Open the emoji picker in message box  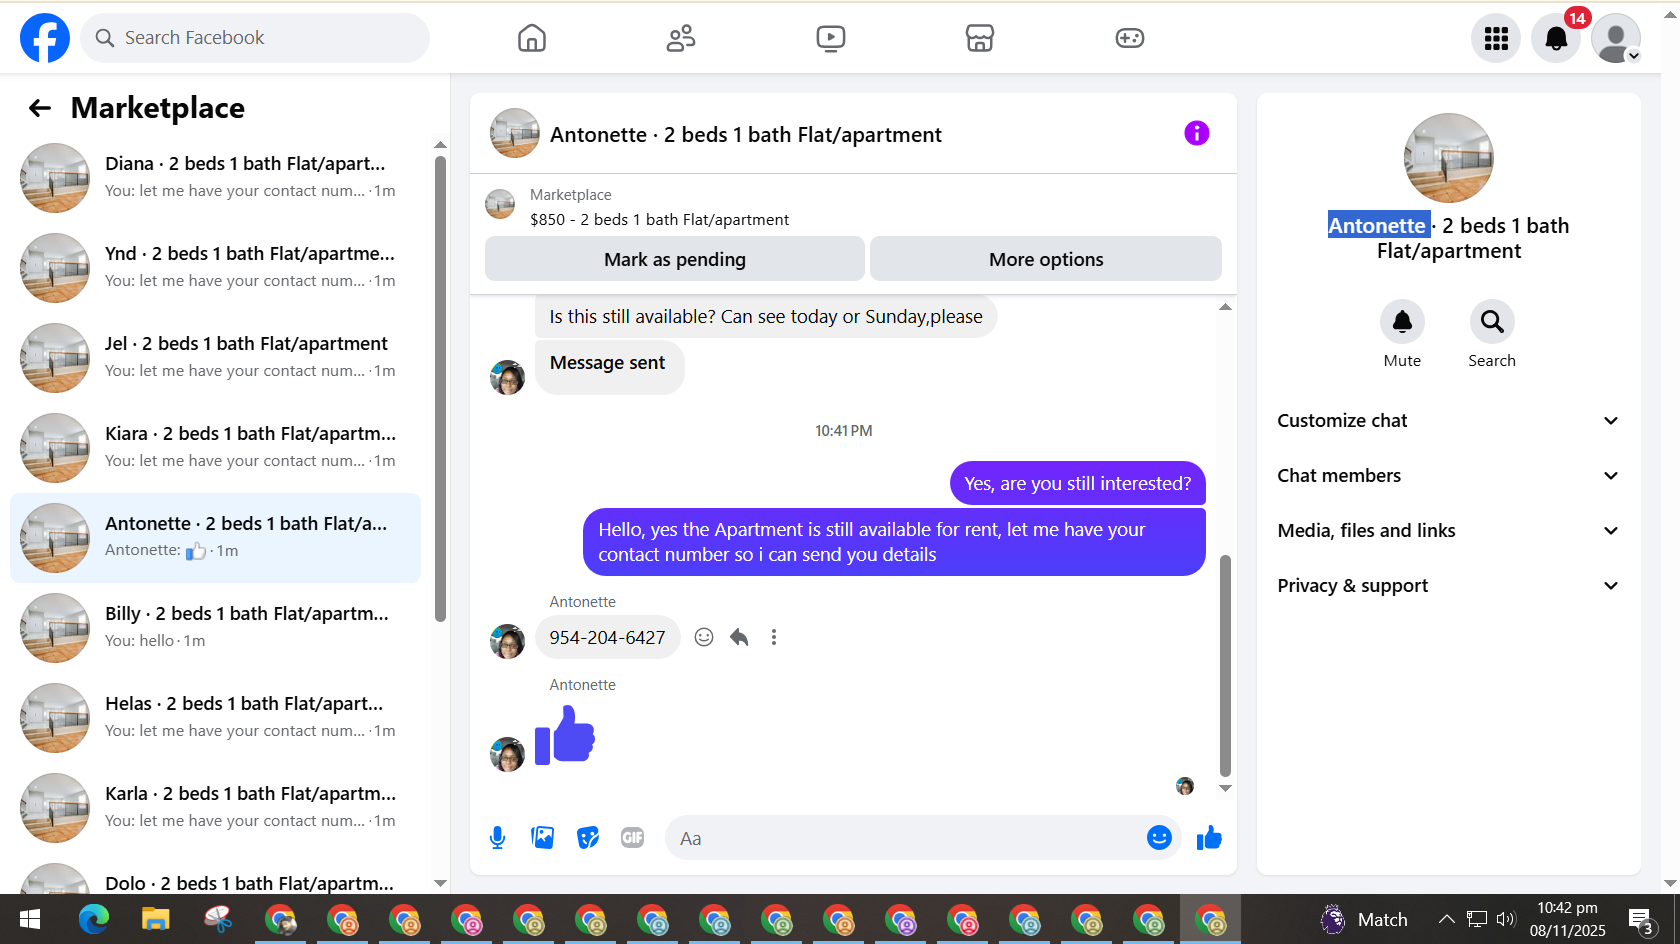[1159, 838]
